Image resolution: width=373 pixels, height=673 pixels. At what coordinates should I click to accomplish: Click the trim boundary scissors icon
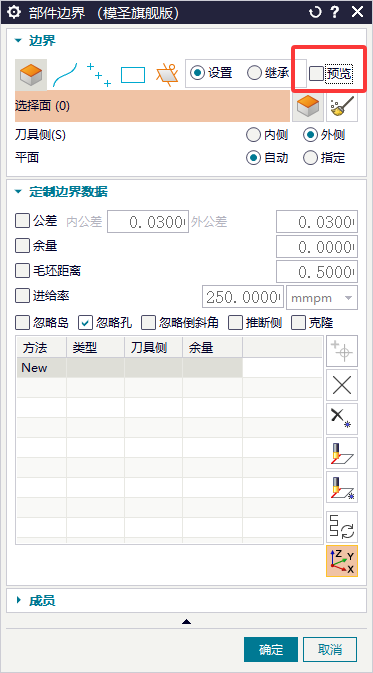click(x=167, y=75)
